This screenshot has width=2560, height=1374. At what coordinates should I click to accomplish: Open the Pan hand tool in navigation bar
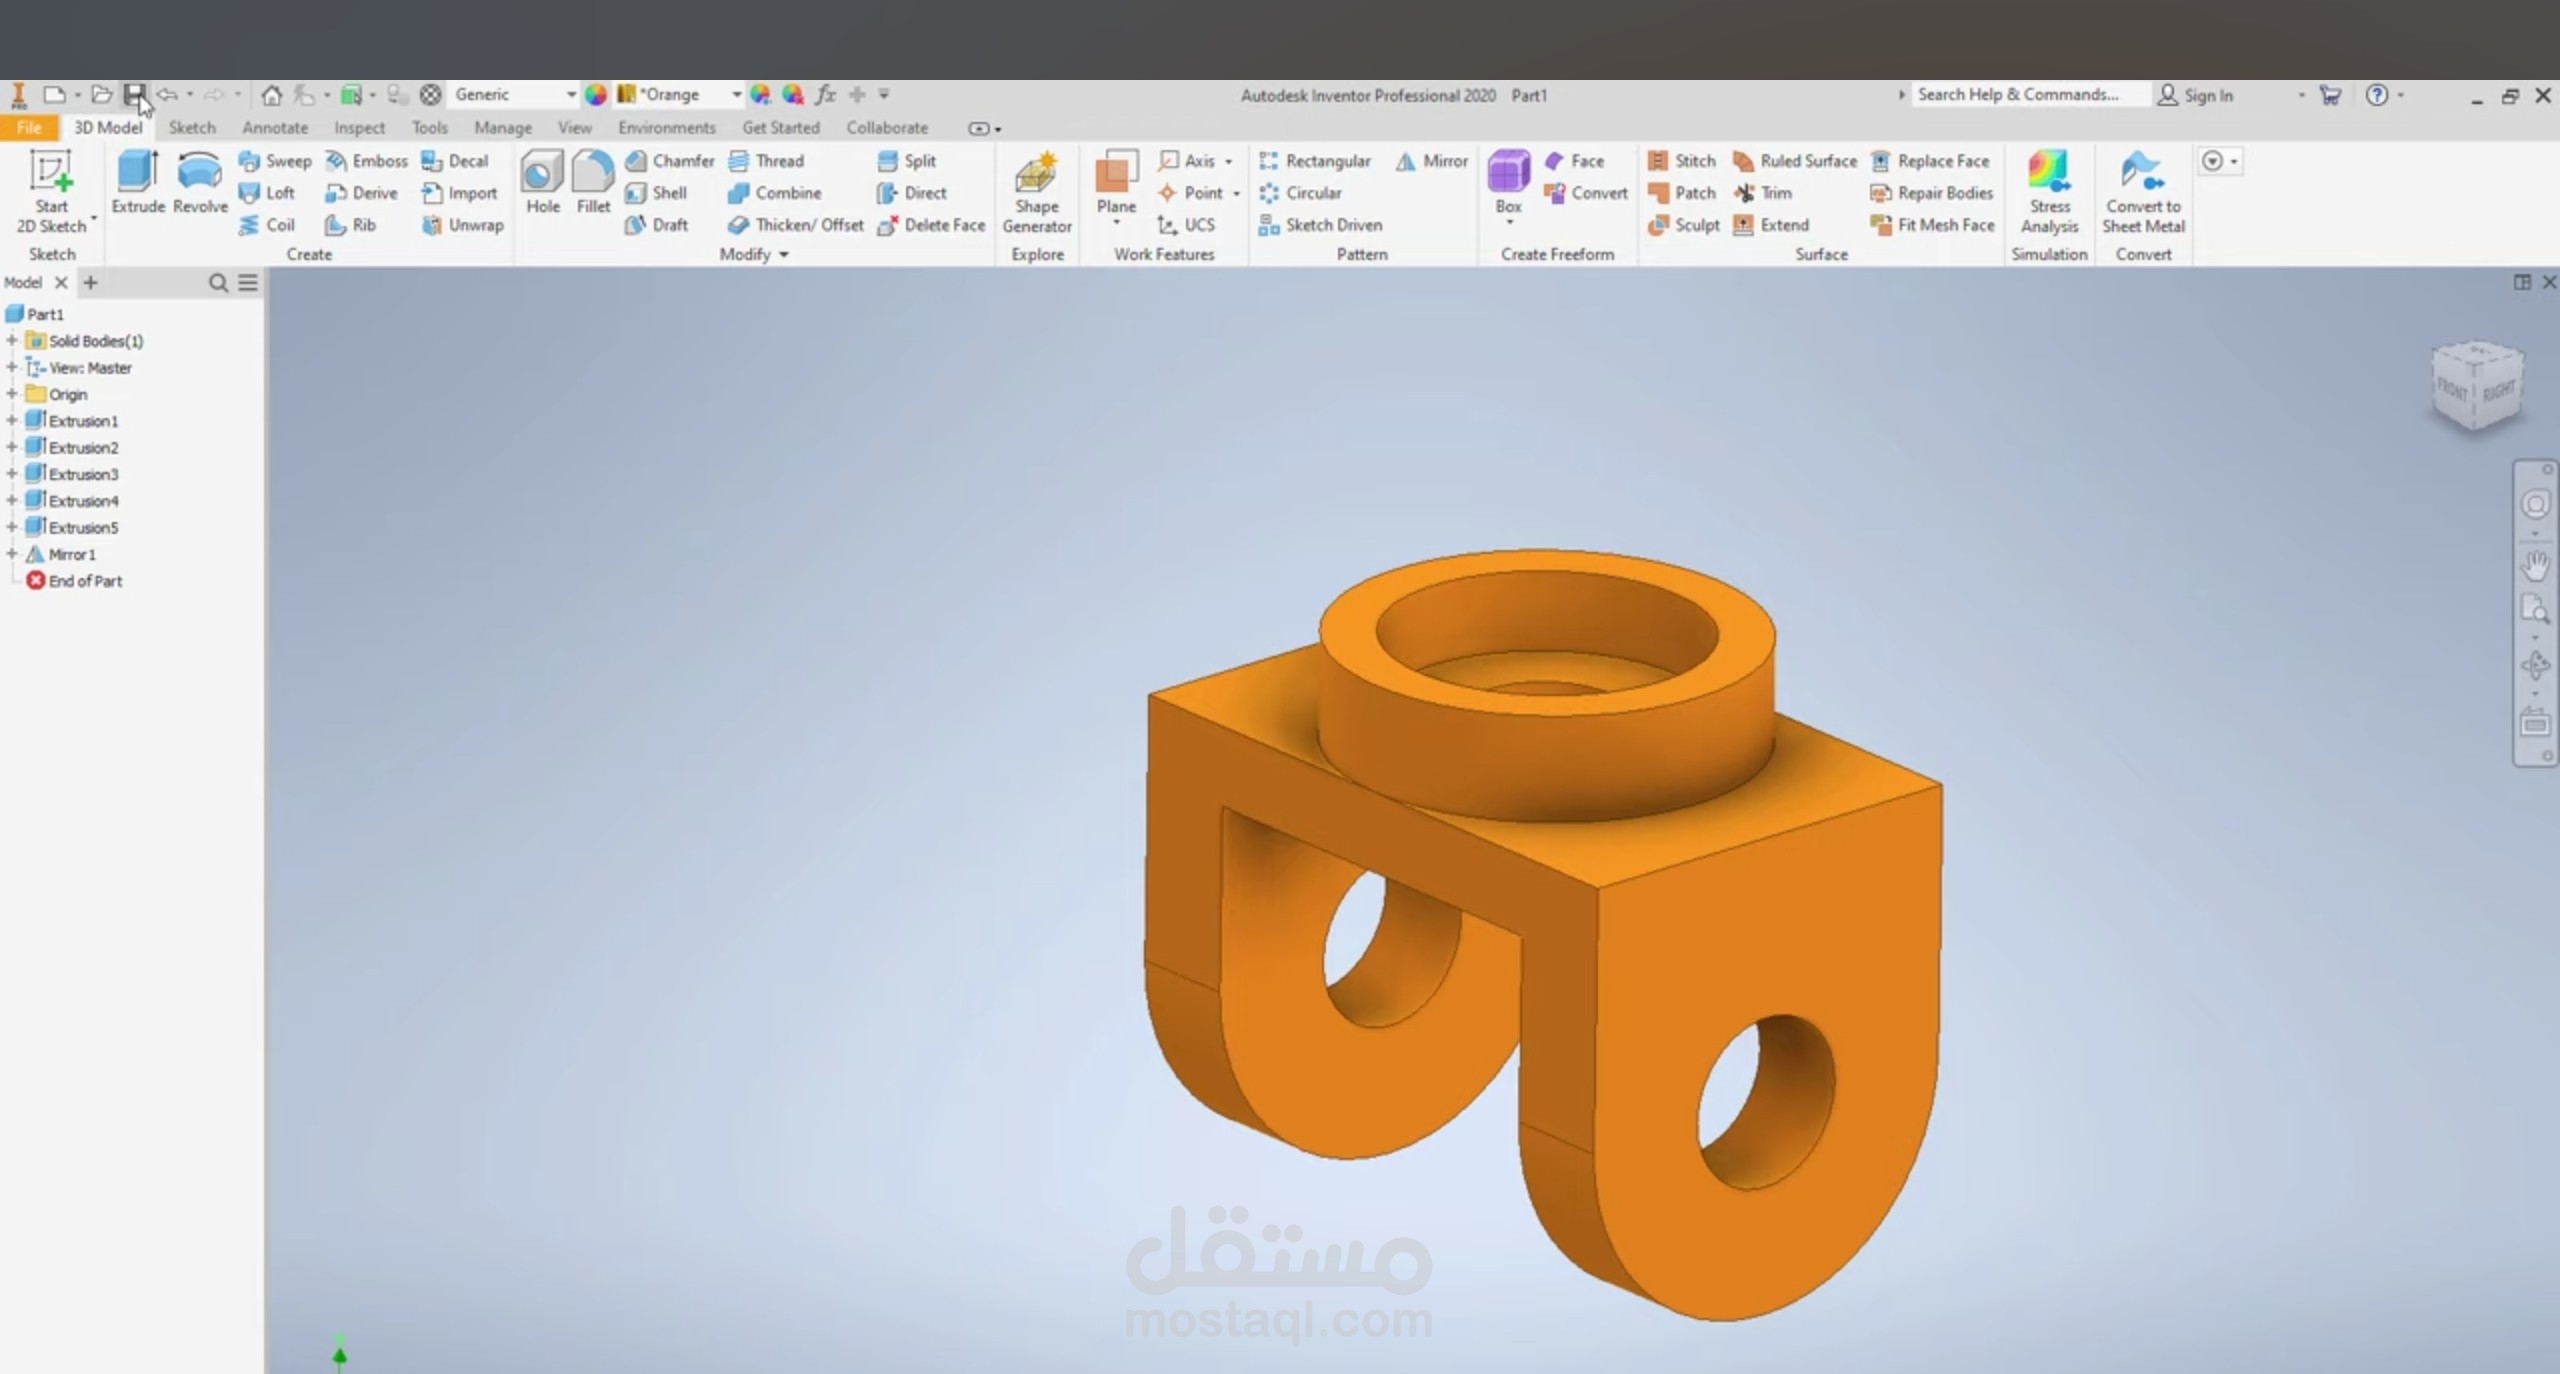click(x=2535, y=565)
